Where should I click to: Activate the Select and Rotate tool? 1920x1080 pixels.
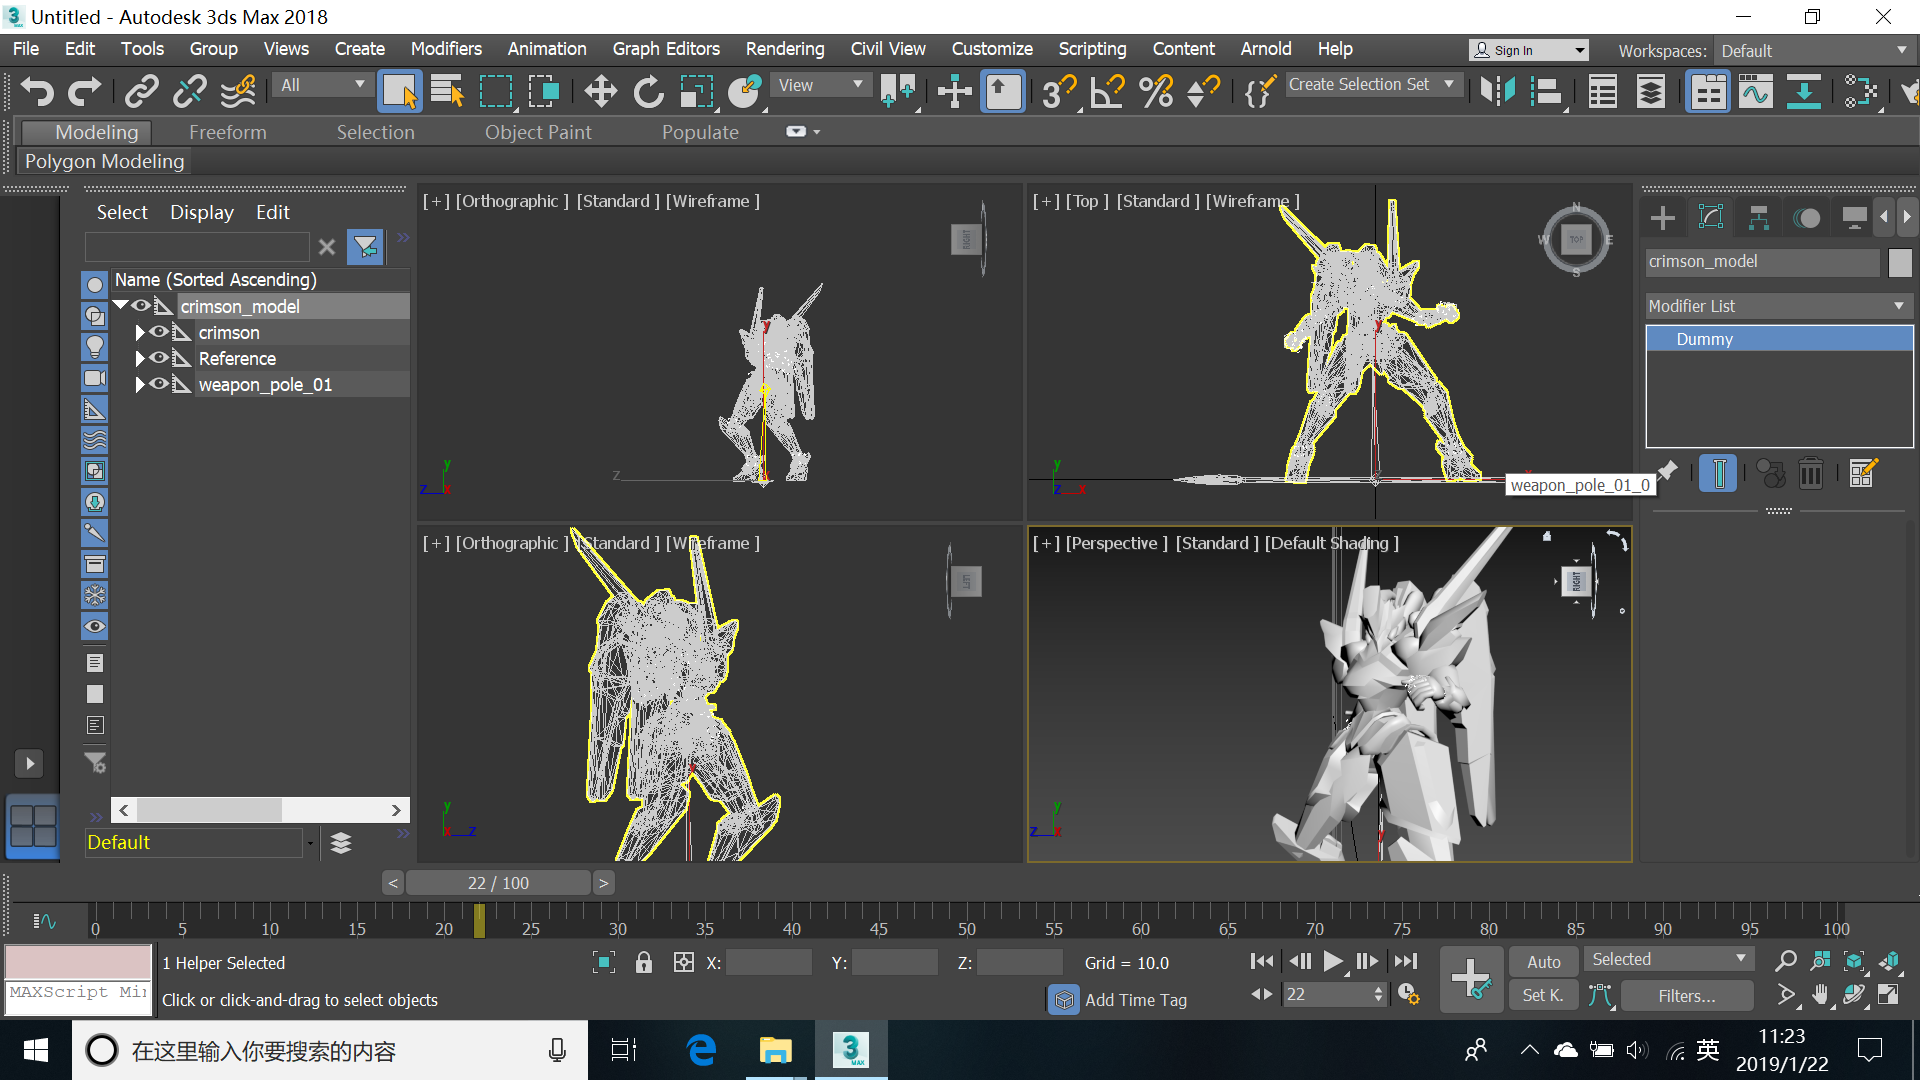649,91
